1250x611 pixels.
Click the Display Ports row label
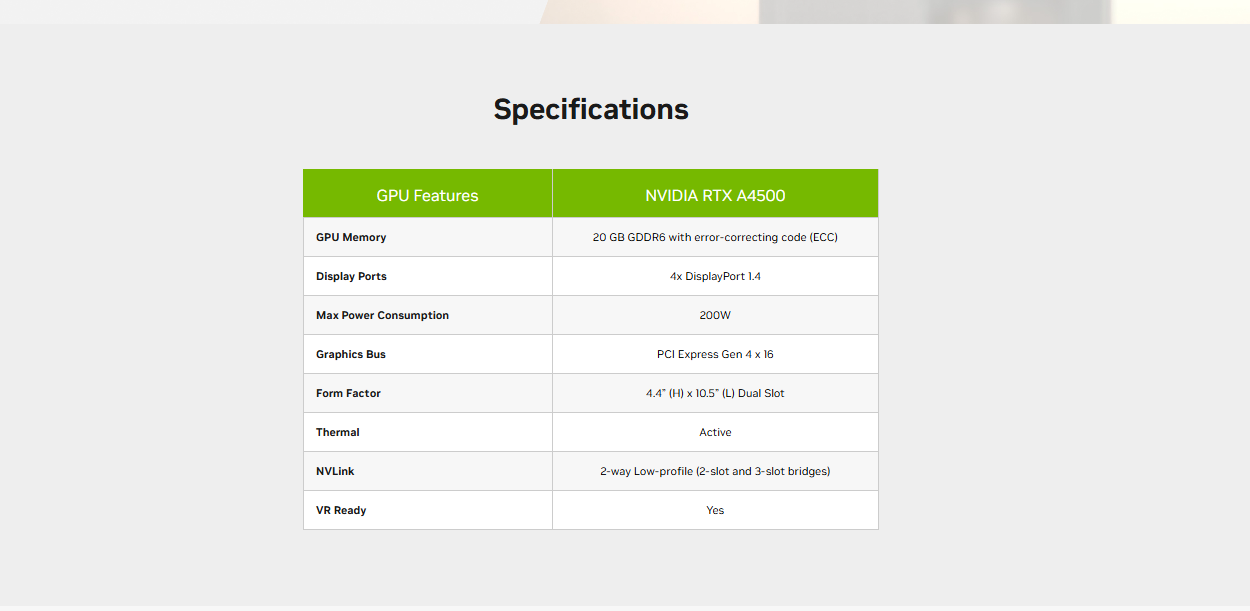351,276
